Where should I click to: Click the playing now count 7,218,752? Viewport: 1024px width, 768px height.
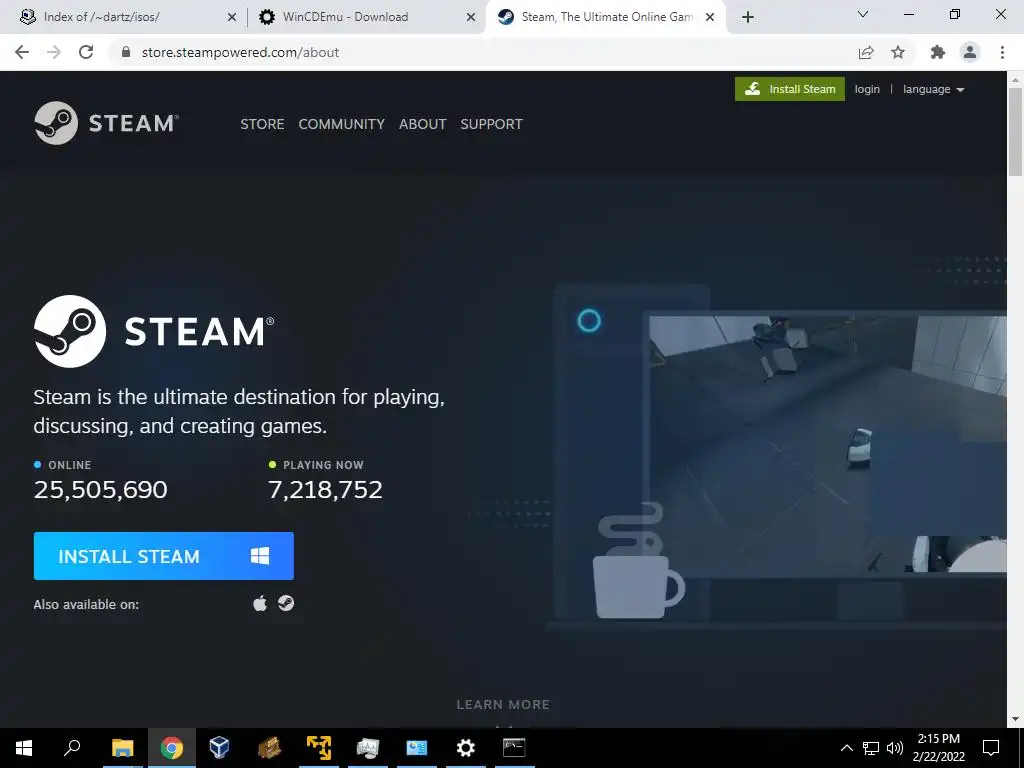(325, 490)
